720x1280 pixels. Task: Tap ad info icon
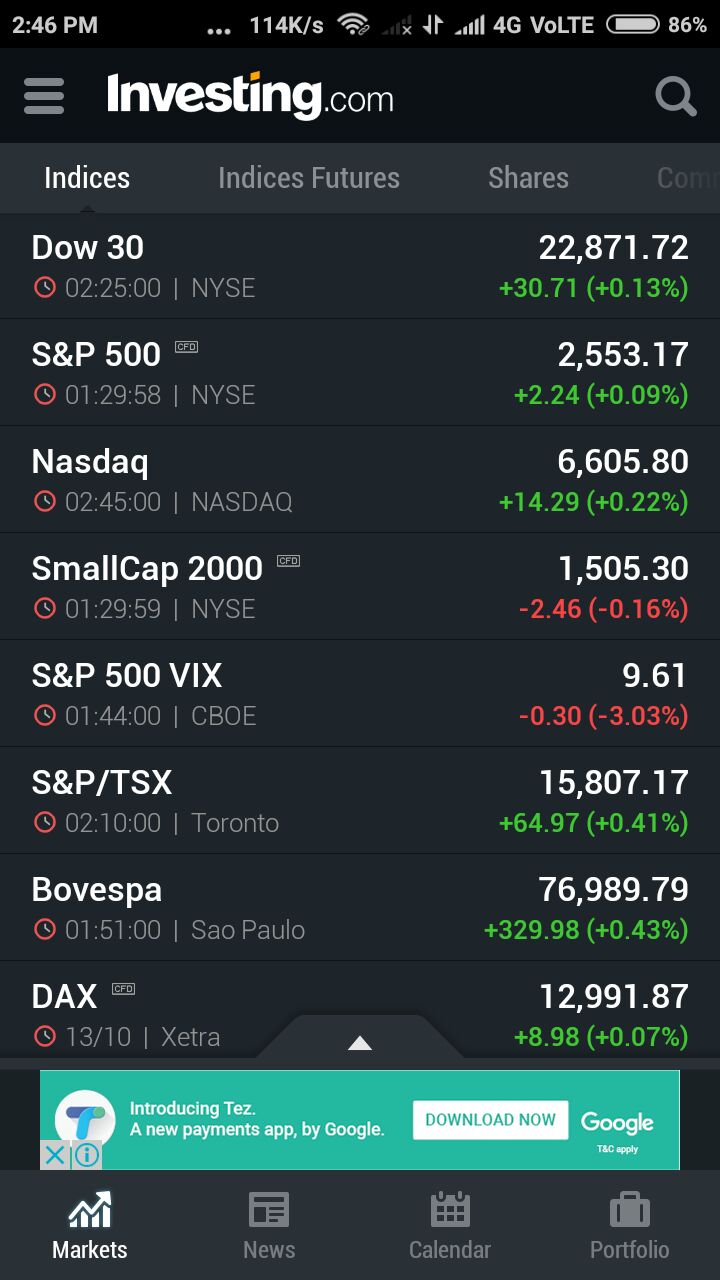pos(87,1155)
